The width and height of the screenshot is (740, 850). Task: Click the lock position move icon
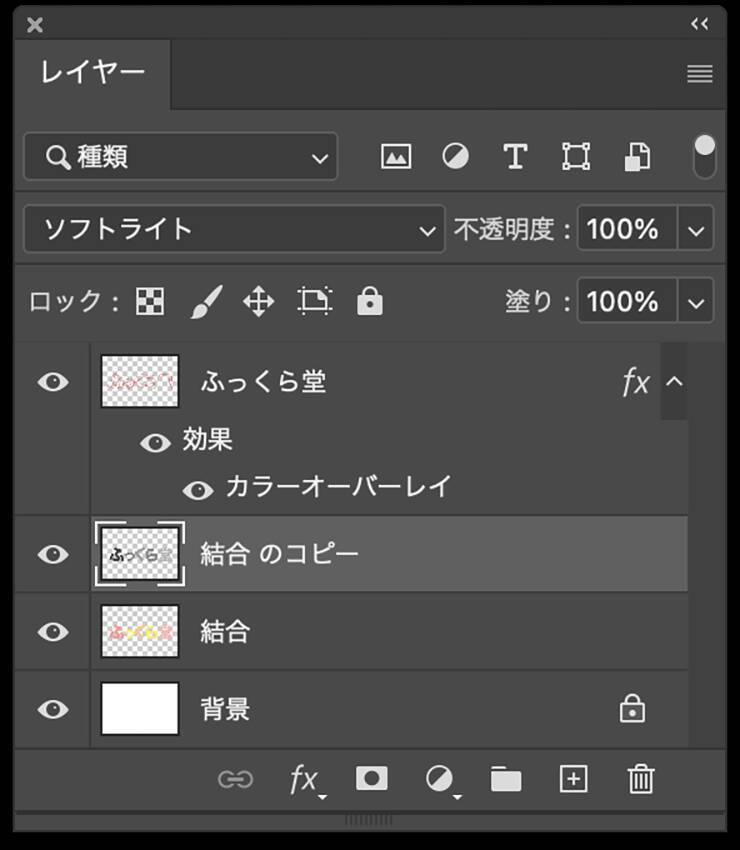click(x=259, y=302)
